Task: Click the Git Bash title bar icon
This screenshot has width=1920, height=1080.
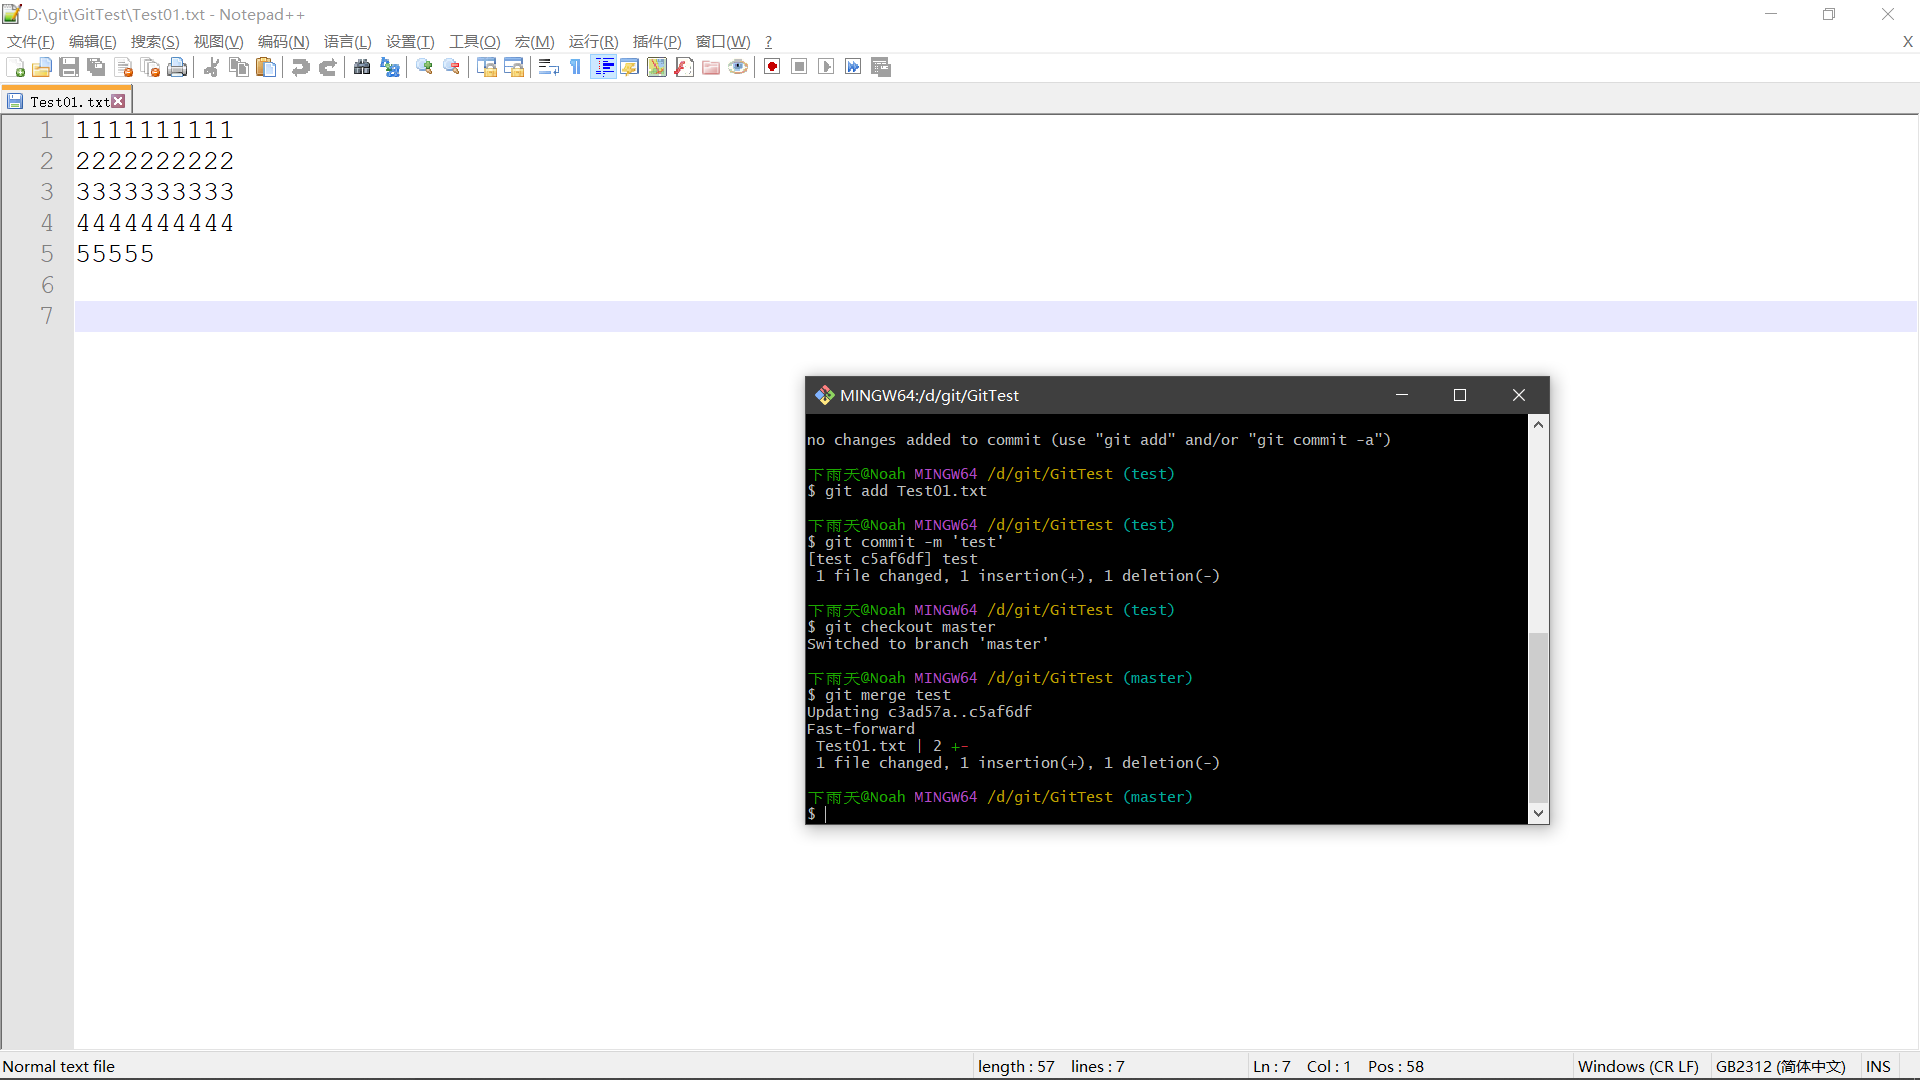Action: point(824,395)
